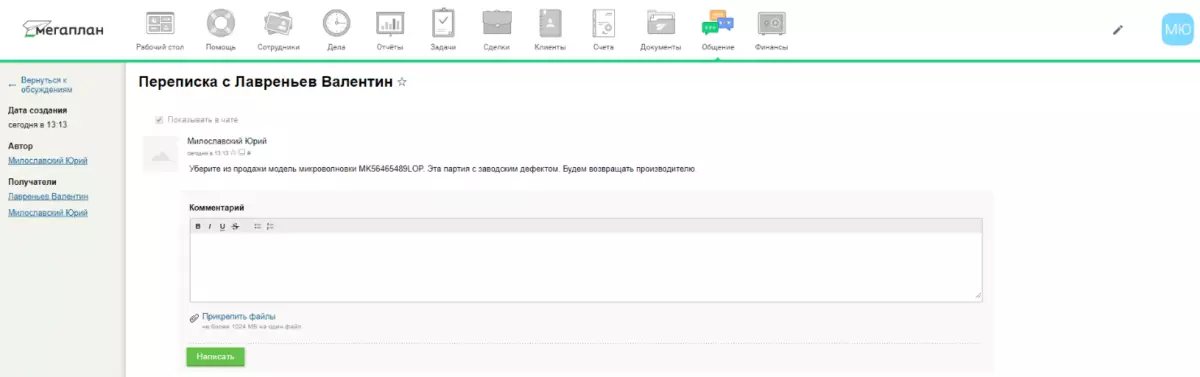Insert a bulleted list in comment
Viewport: 1200px width, 377px height.
tap(257, 227)
